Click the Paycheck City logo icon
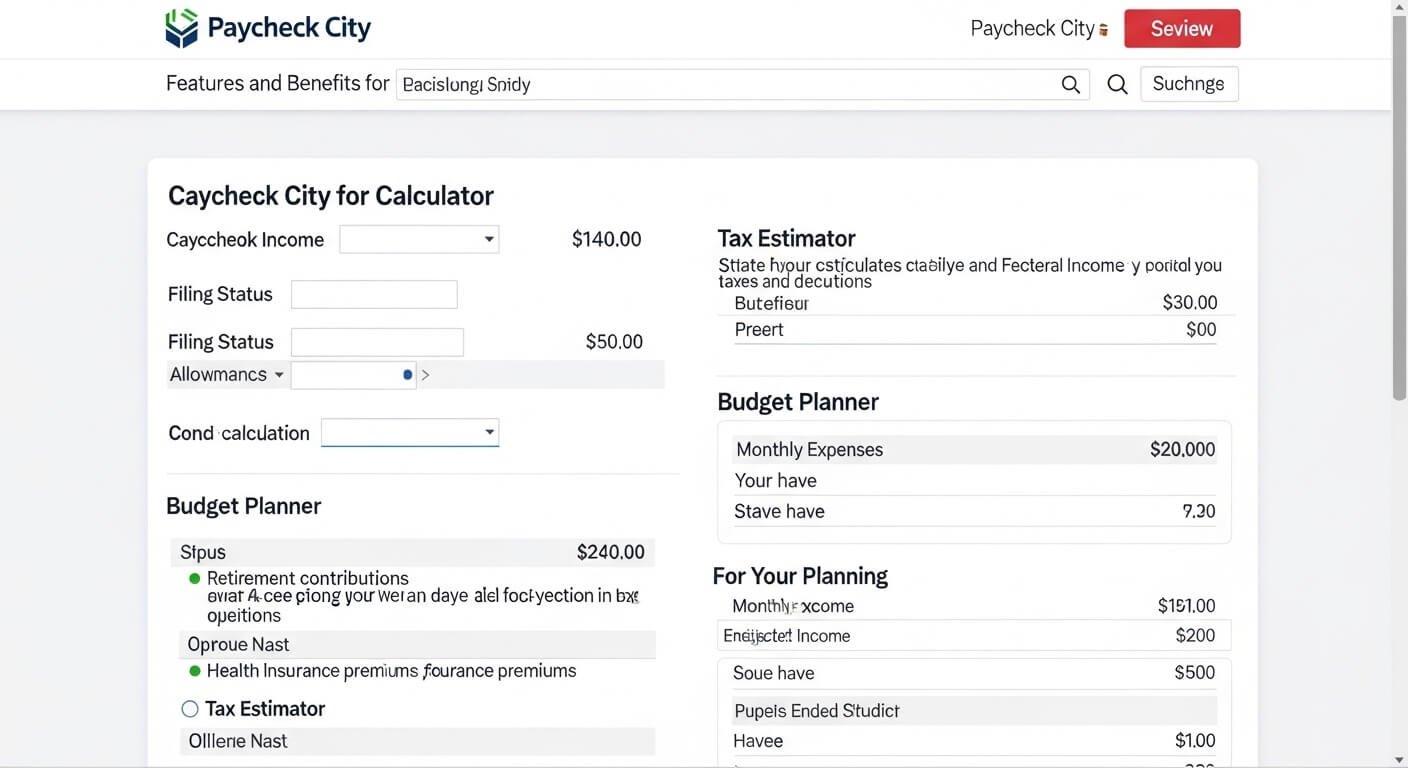The image size is (1408, 768). (182, 28)
